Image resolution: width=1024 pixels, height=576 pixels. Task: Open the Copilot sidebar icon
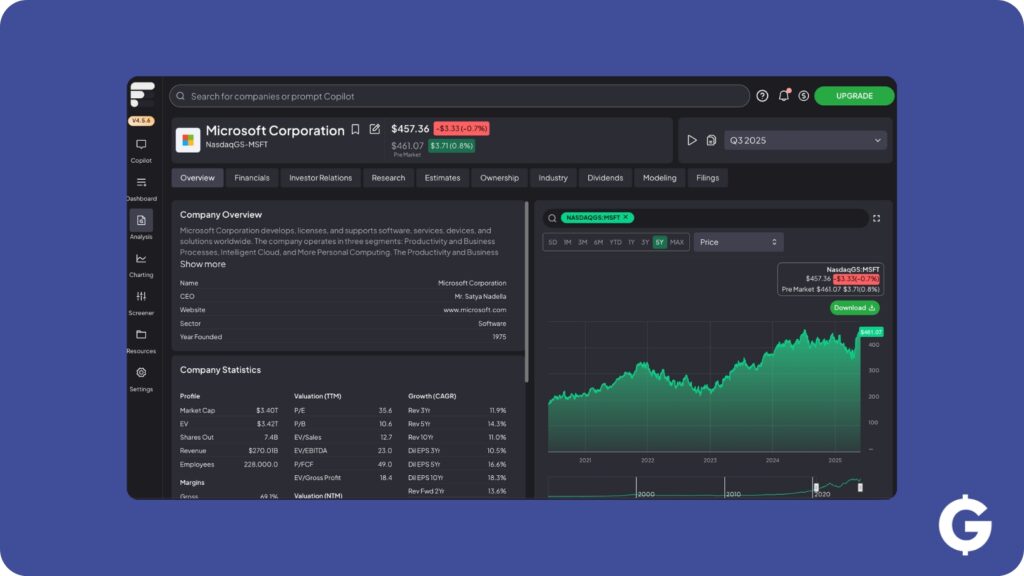click(x=141, y=145)
